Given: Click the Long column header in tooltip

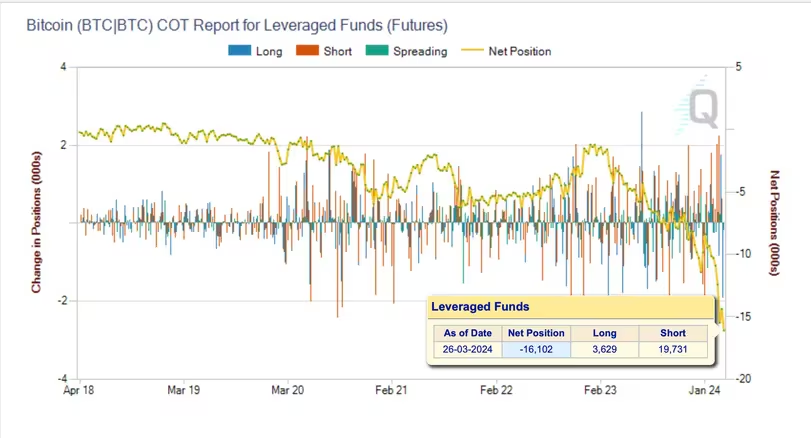Looking at the screenshot, I should pos(605,333).
